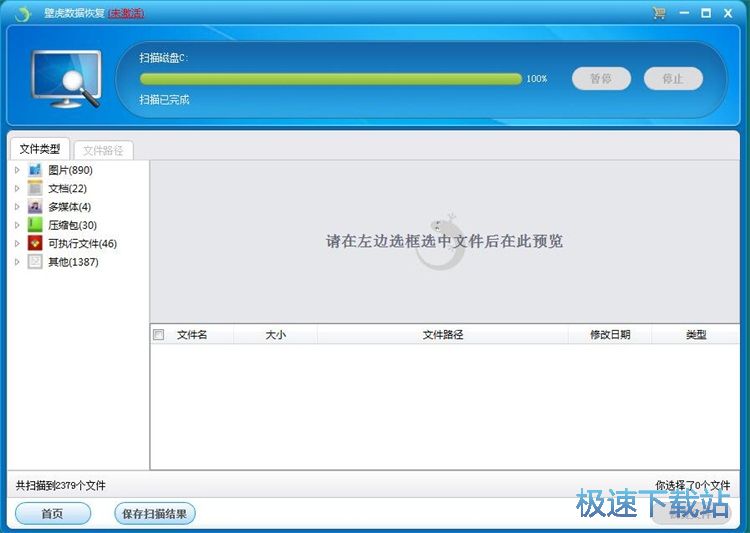Click the 100% progress value
The height and width of the screenshot is (533, 750).
(x=537, y=79)
